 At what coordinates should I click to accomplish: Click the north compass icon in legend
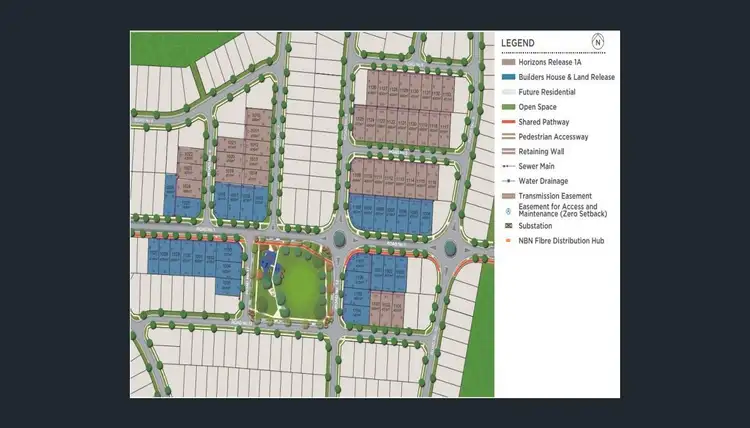pos(598,42)
